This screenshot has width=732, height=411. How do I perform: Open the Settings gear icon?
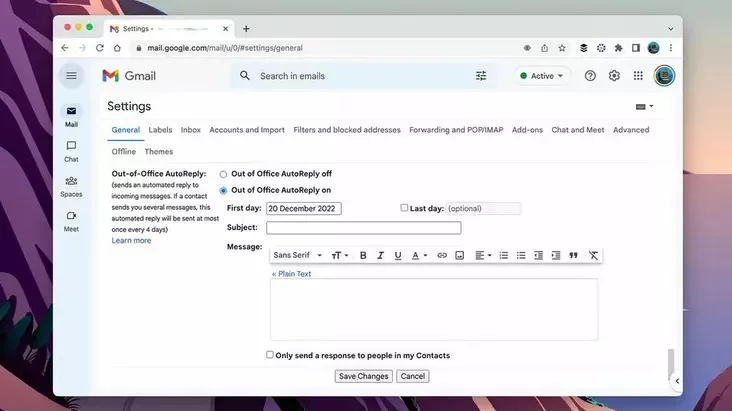click(614, 76)
